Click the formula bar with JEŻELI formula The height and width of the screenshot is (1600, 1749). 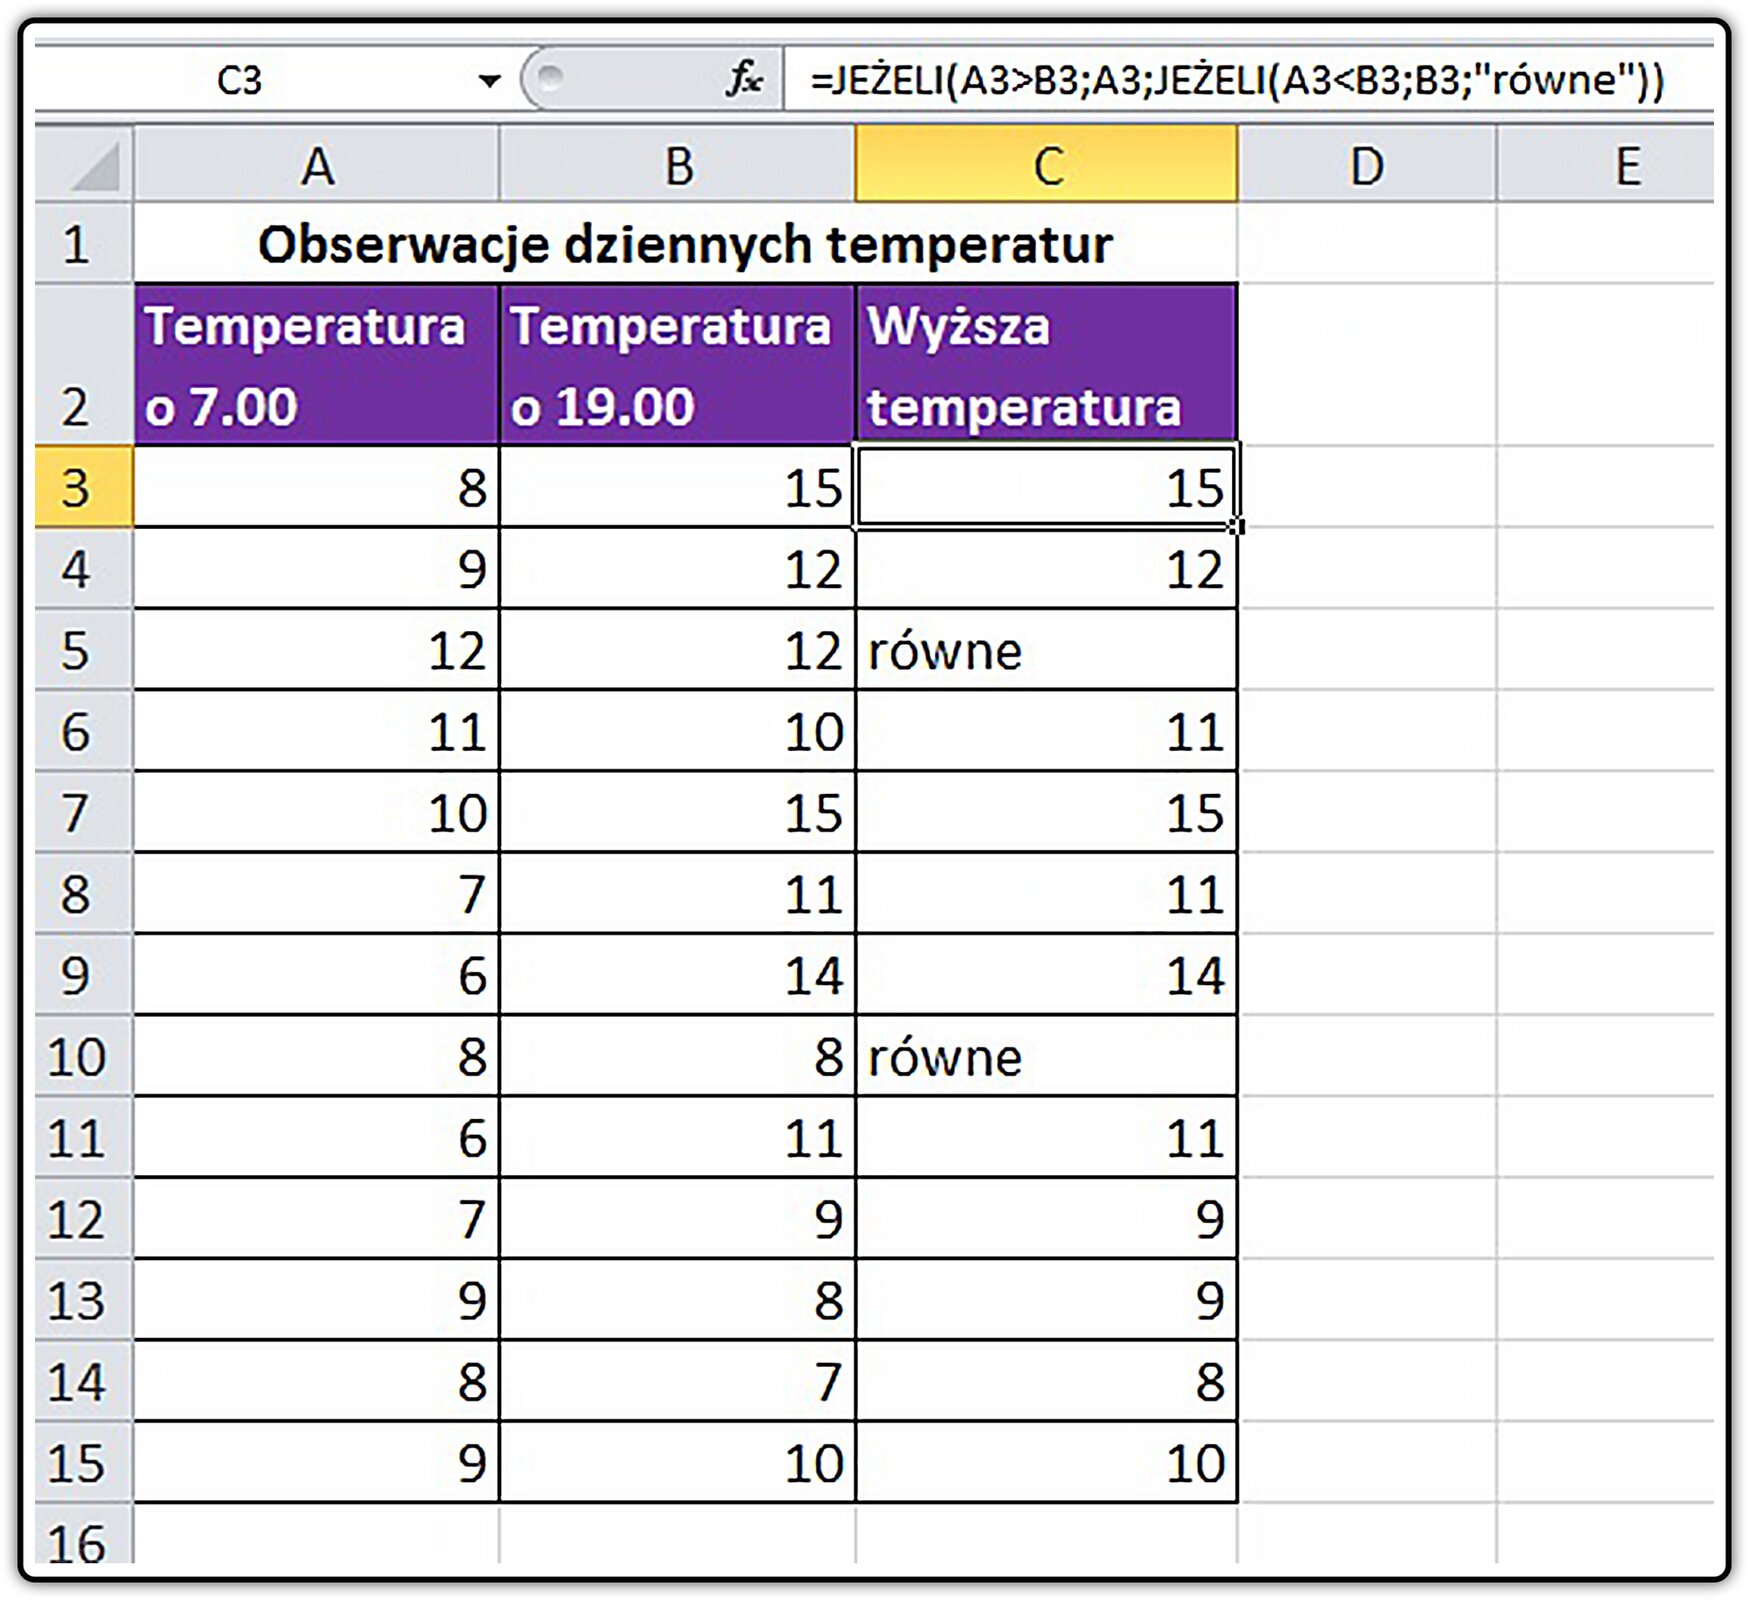click(1249, 79)
